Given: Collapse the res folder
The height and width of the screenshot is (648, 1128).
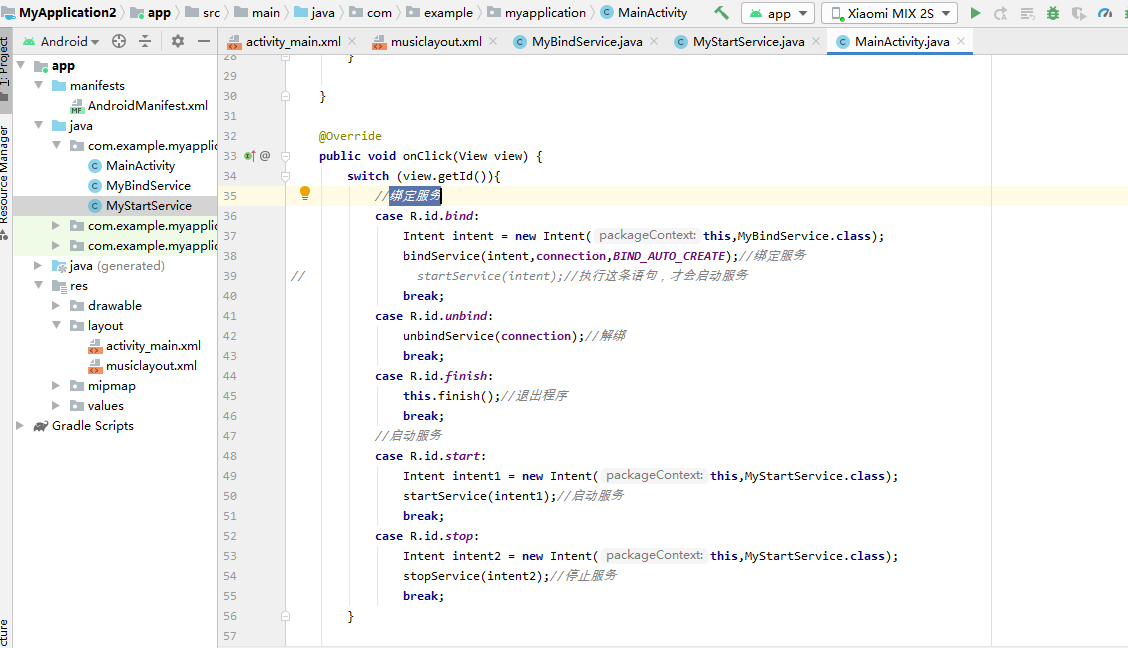Looking at the screenshot, I should point(39,286).
